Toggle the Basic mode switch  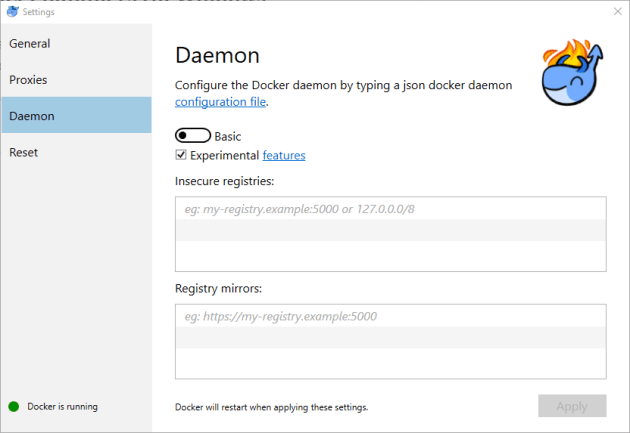[192, 136]
